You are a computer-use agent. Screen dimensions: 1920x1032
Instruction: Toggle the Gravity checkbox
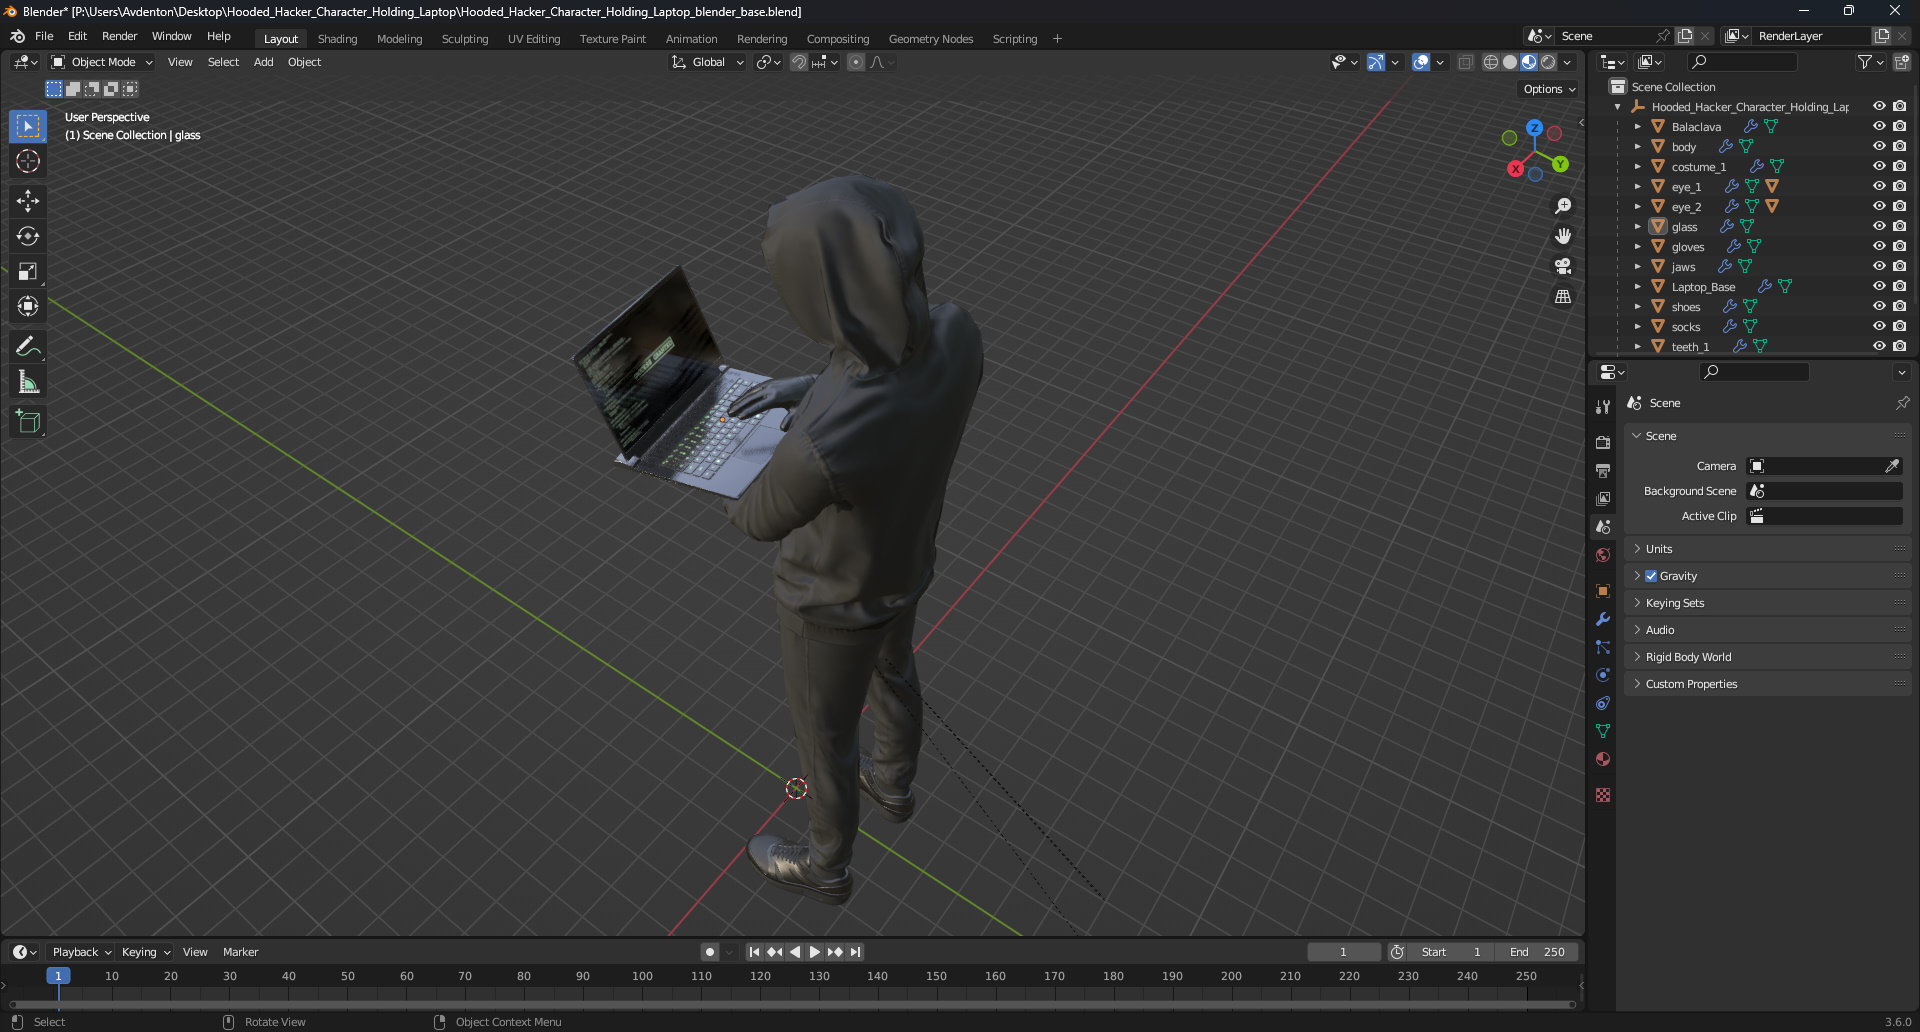[1651, 576]
